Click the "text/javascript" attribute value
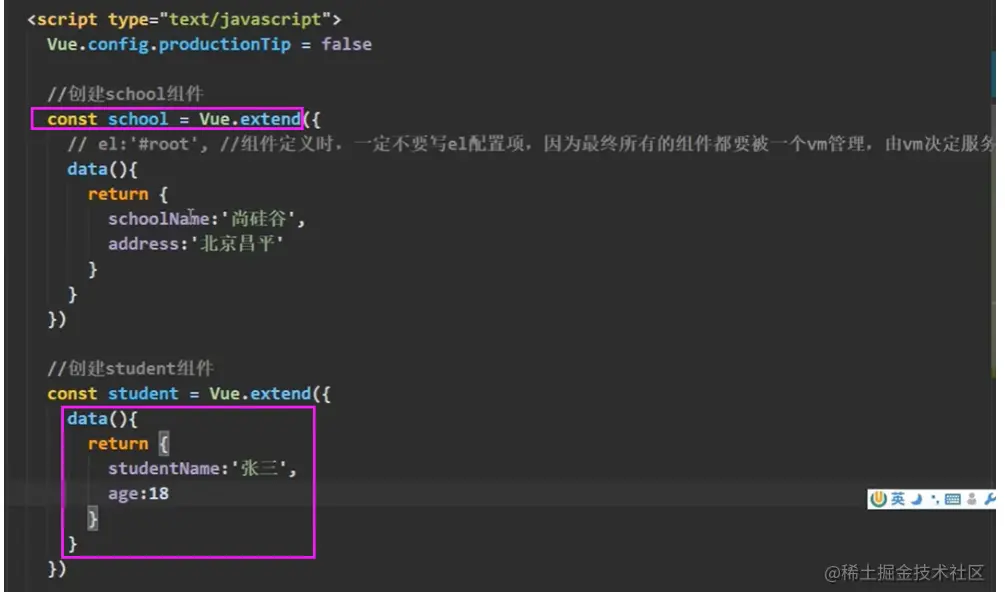This screenshot has width=1005, height=603. pyautogui.click(x=245, y=19)
